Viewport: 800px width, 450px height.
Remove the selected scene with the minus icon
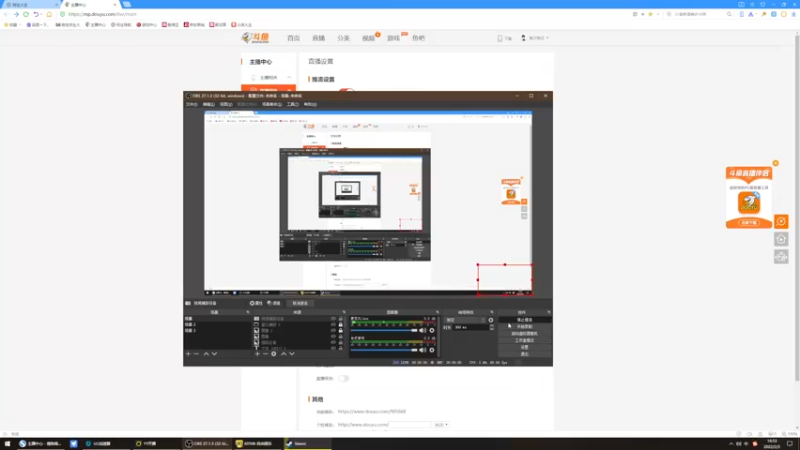click(196, 354)
